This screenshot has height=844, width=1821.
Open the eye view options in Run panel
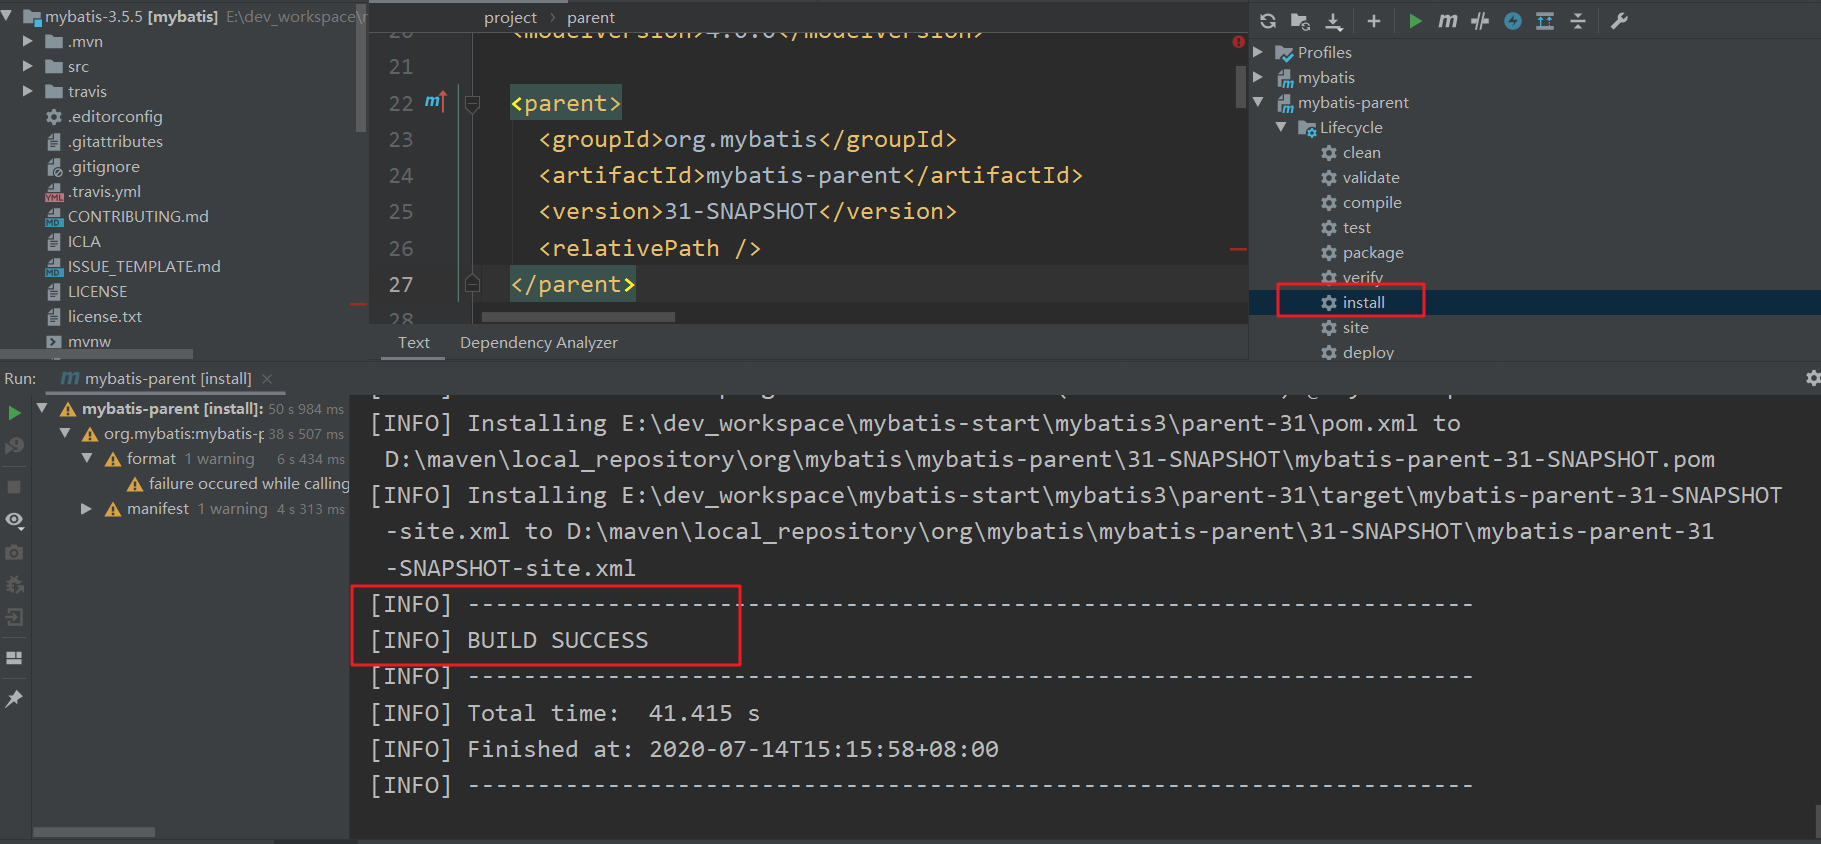pyautogui.click(x=14, y=520)
